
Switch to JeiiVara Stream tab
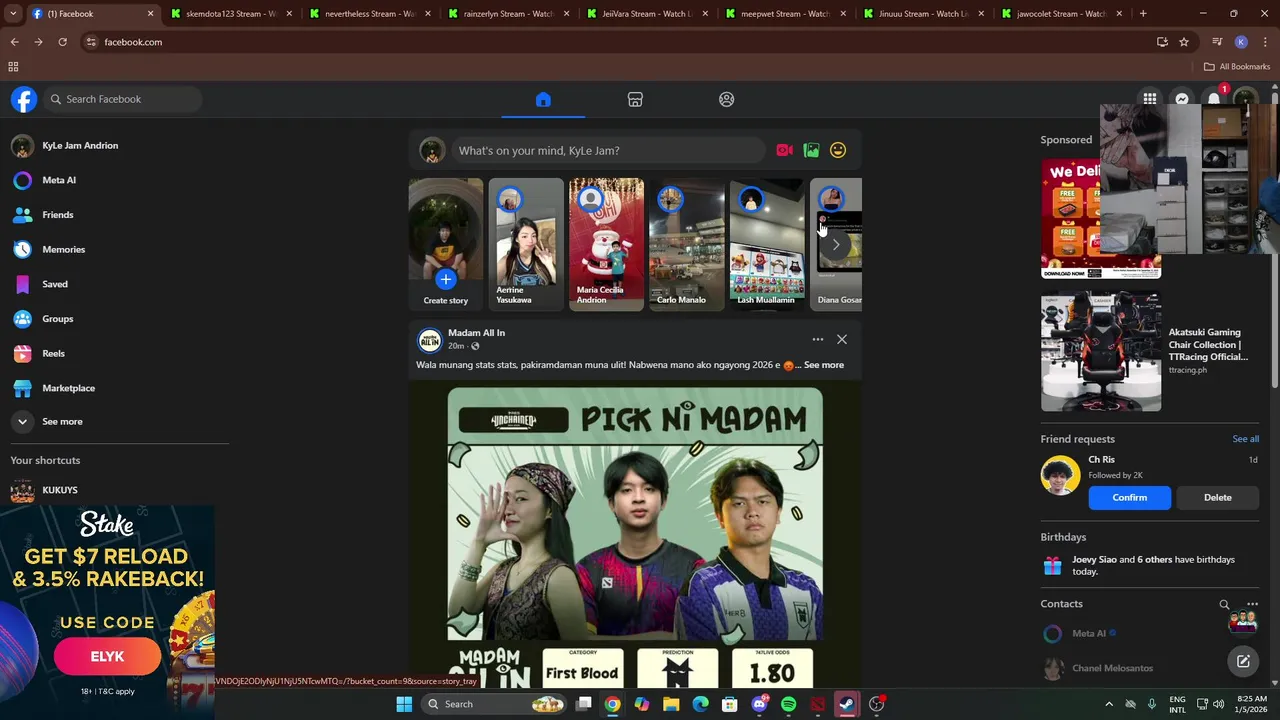pyautogui.click(x=647, y=14)
